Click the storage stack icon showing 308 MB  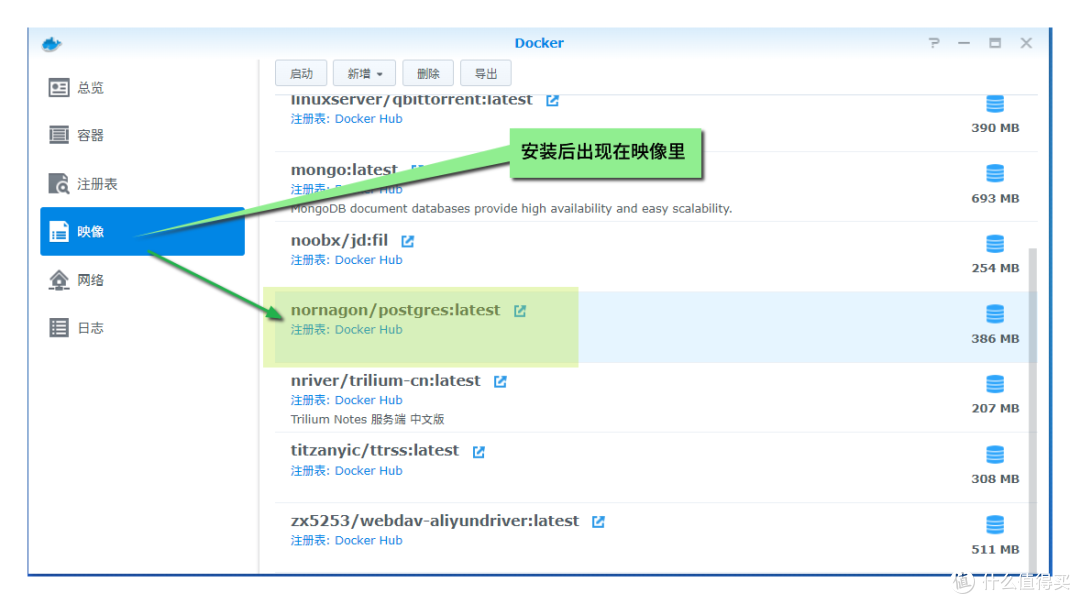coord(994,453)
